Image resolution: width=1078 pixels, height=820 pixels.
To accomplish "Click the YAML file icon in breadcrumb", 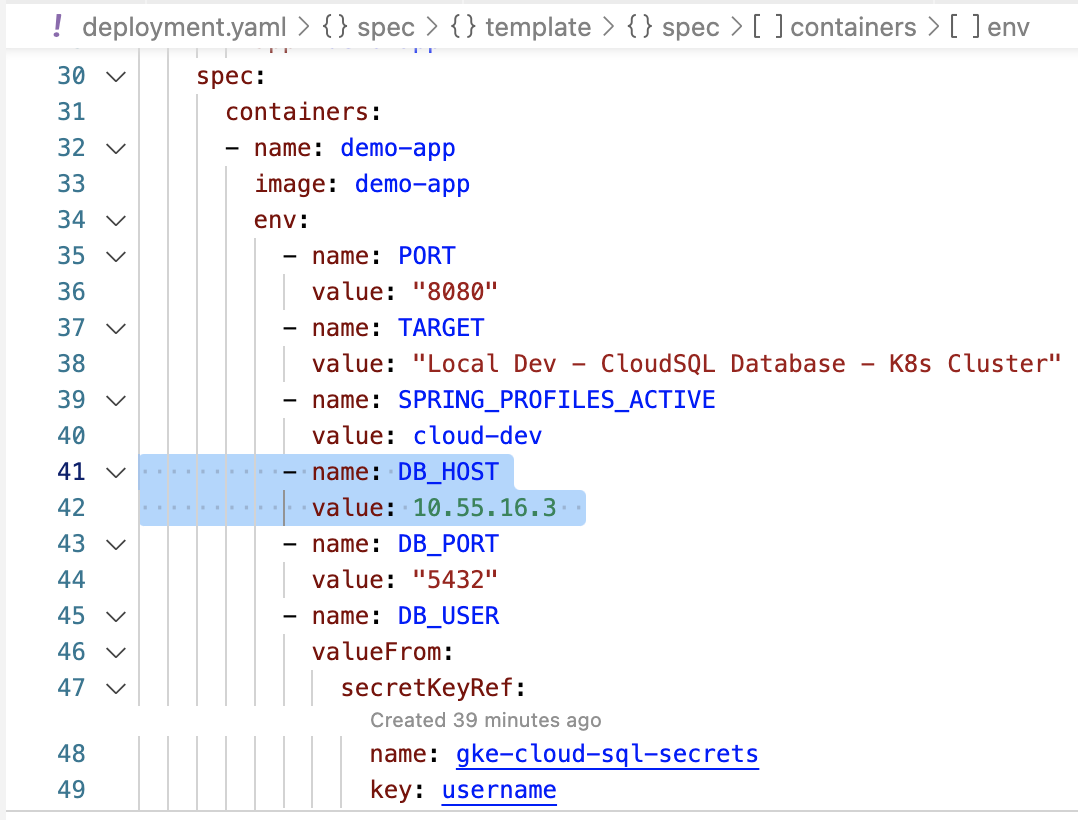I will click(58, 27).
